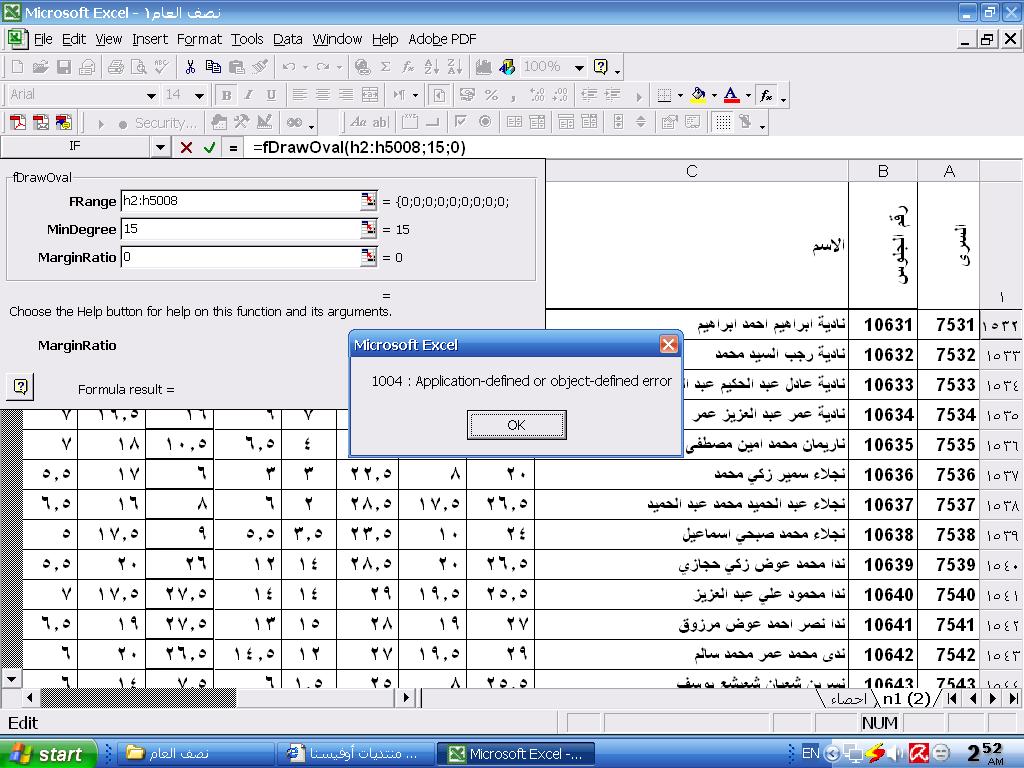Click the MarginRatio input field

[x=240, y=257]
